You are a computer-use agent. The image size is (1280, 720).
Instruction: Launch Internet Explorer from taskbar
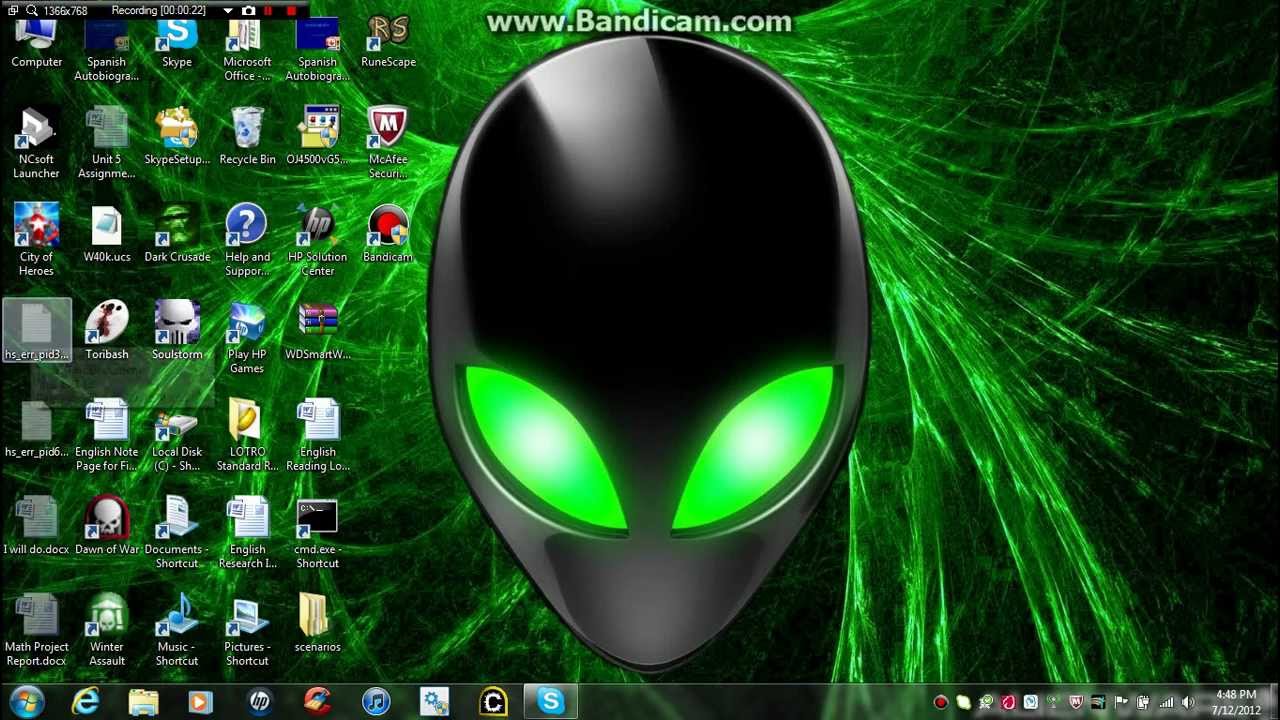coord(86,702)
